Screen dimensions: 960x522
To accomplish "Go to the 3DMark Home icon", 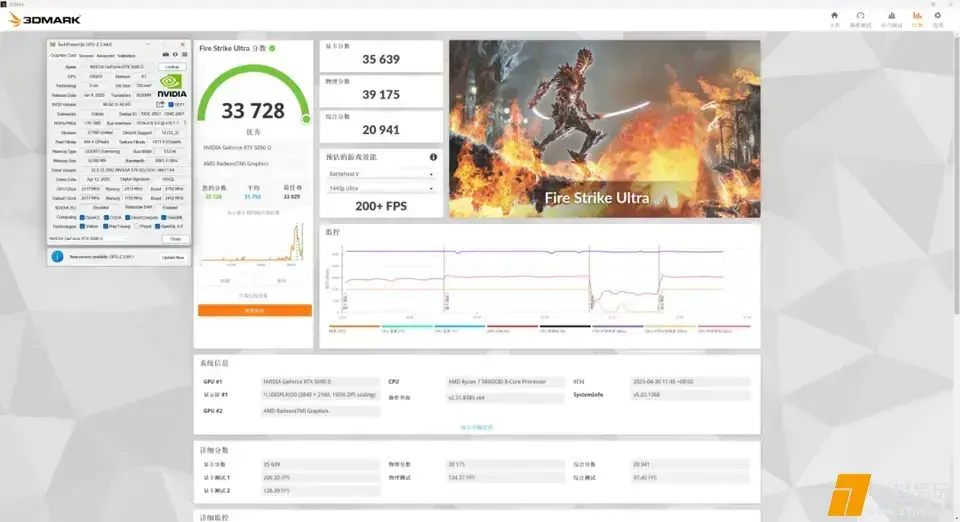I will point(834,15).
